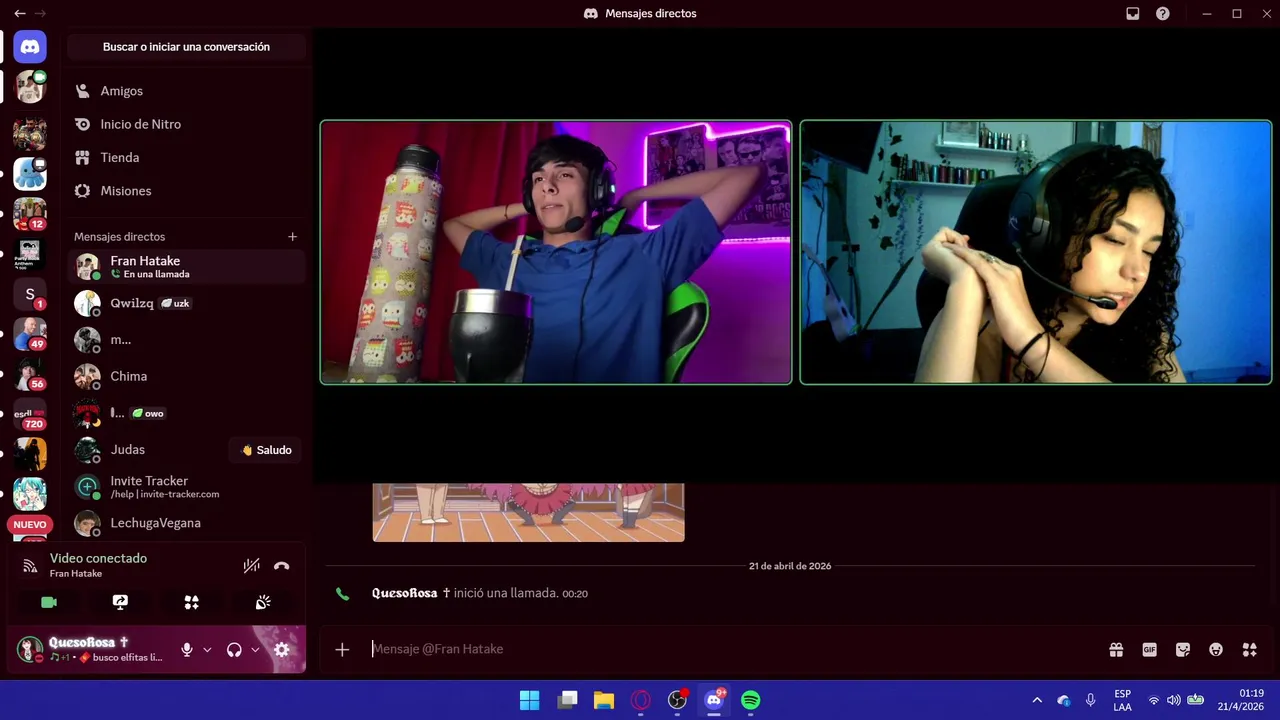Open Fran Hatake conversation
This screenshot has width=1280, height=720.
[186, 267]
